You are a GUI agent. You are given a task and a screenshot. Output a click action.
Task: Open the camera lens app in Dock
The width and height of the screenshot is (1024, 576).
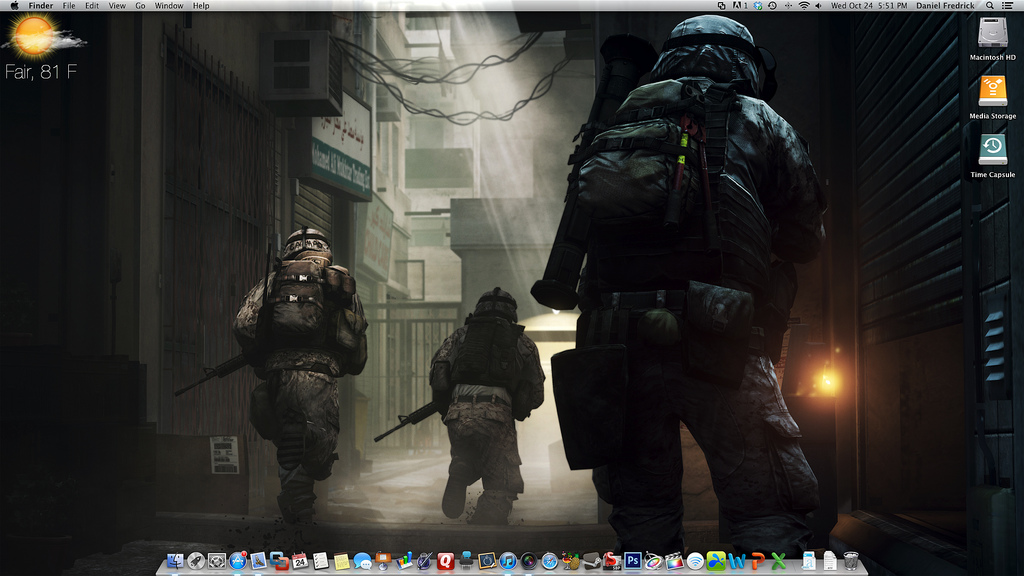point(529,561)
